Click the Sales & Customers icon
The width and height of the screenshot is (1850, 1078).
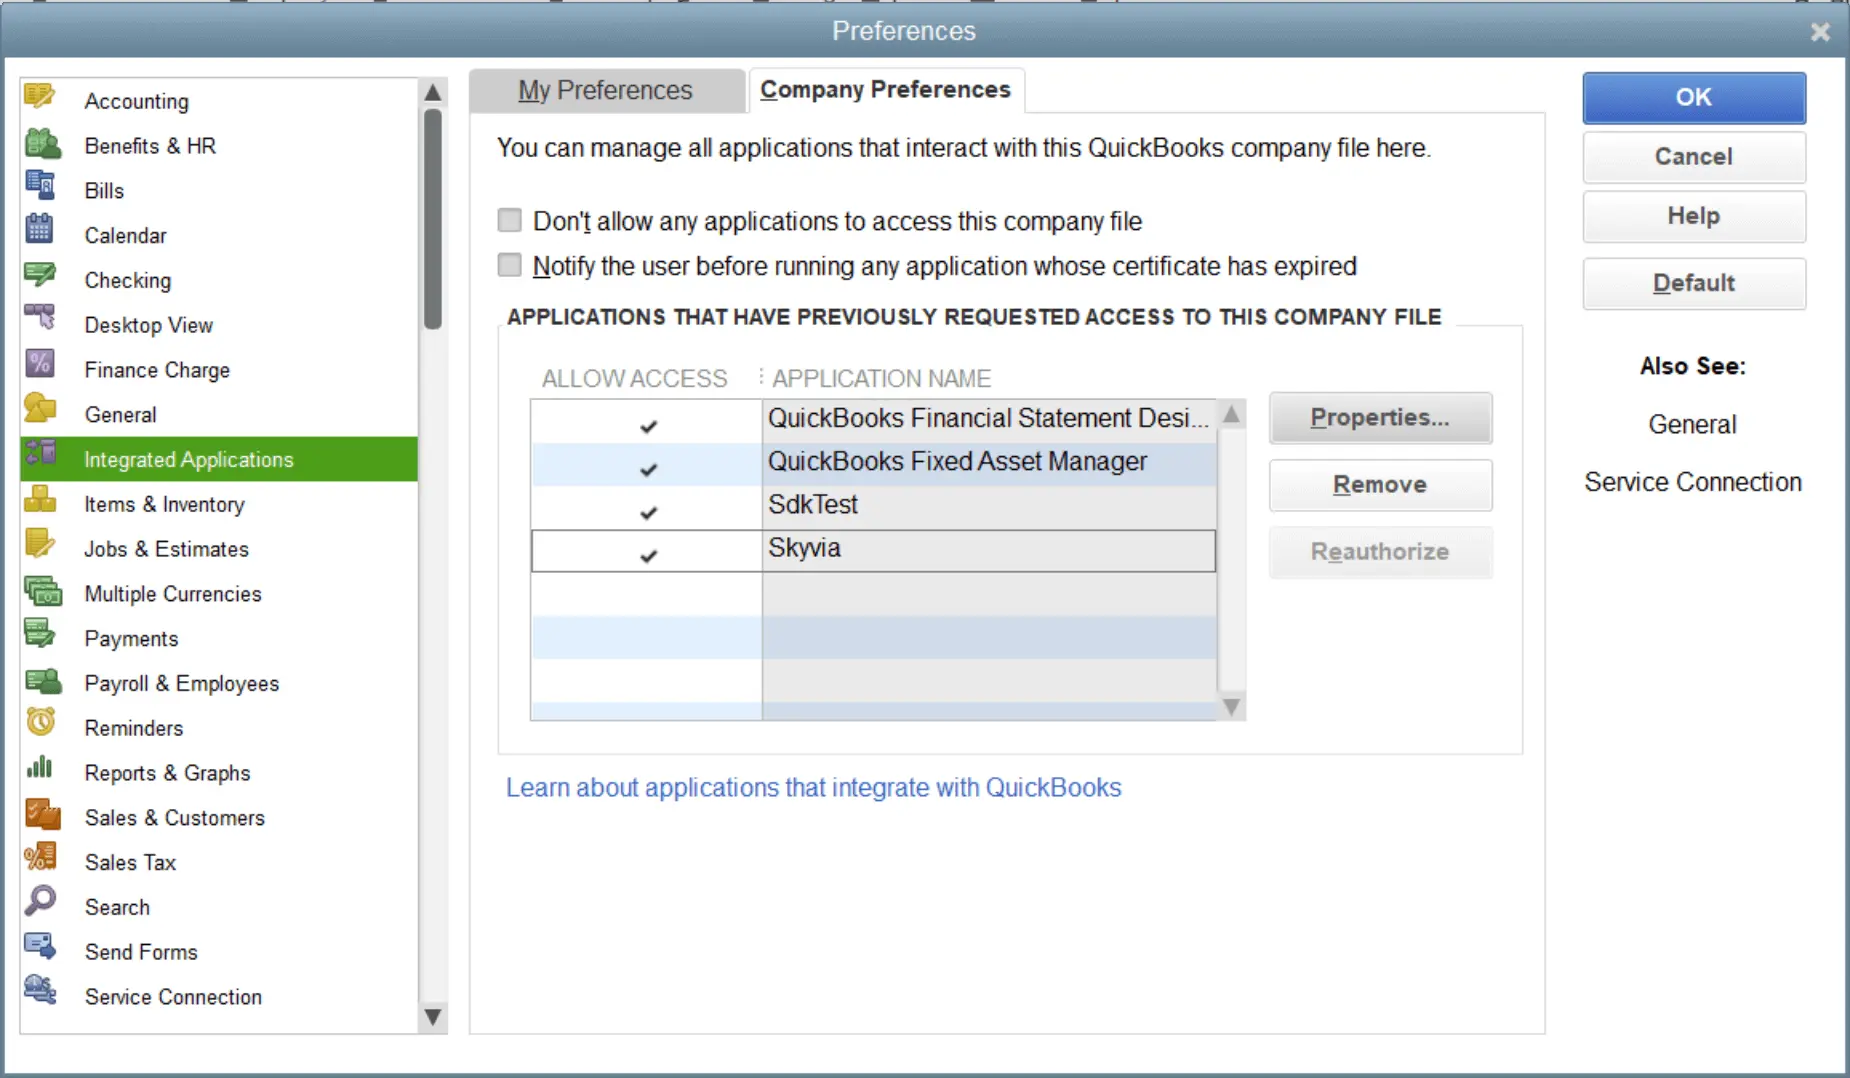43,814
